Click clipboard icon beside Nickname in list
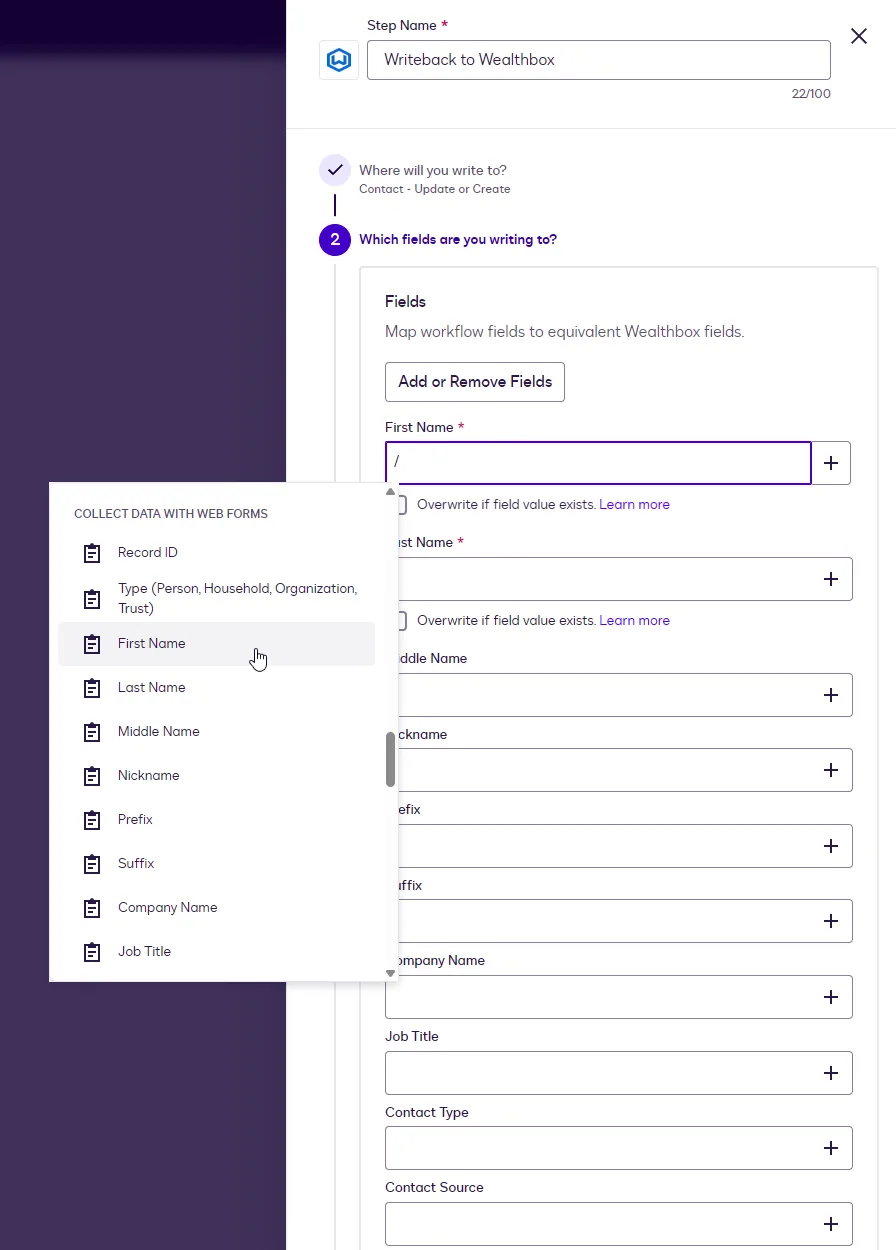The width and height of the screenshot is (896, 1250). click(92, 776)
